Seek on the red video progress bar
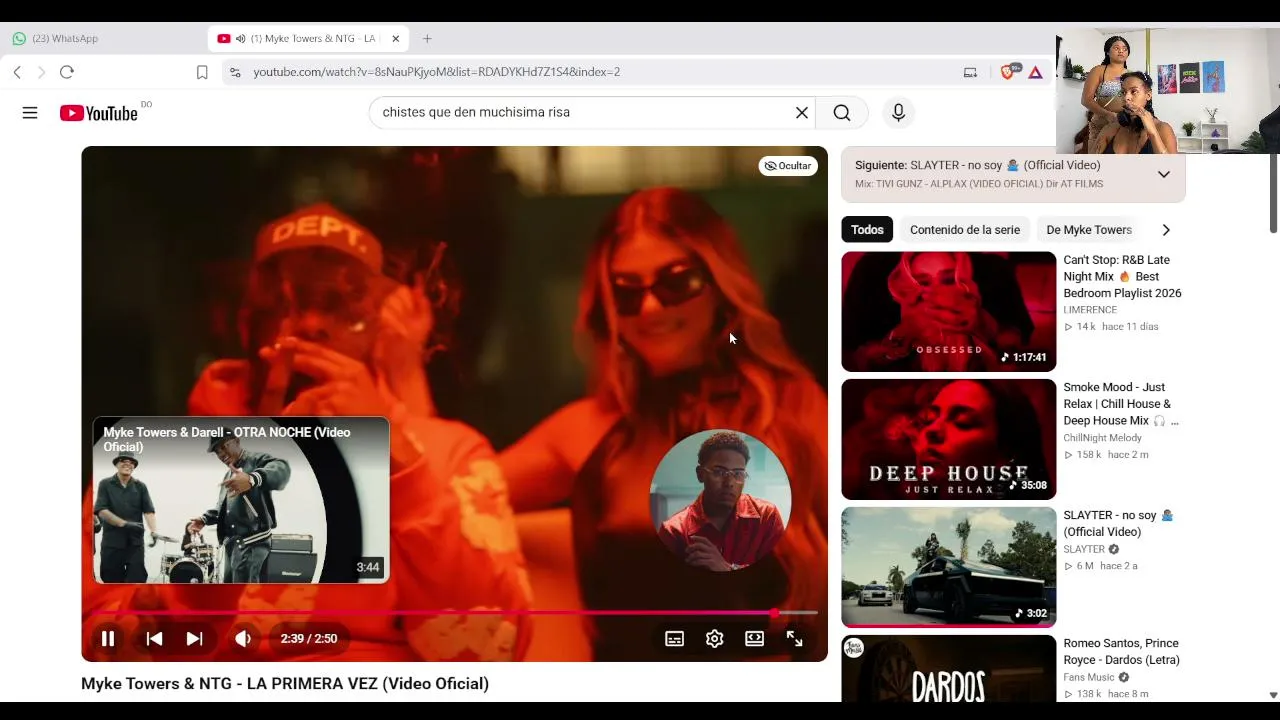 (x=455, y=613)
